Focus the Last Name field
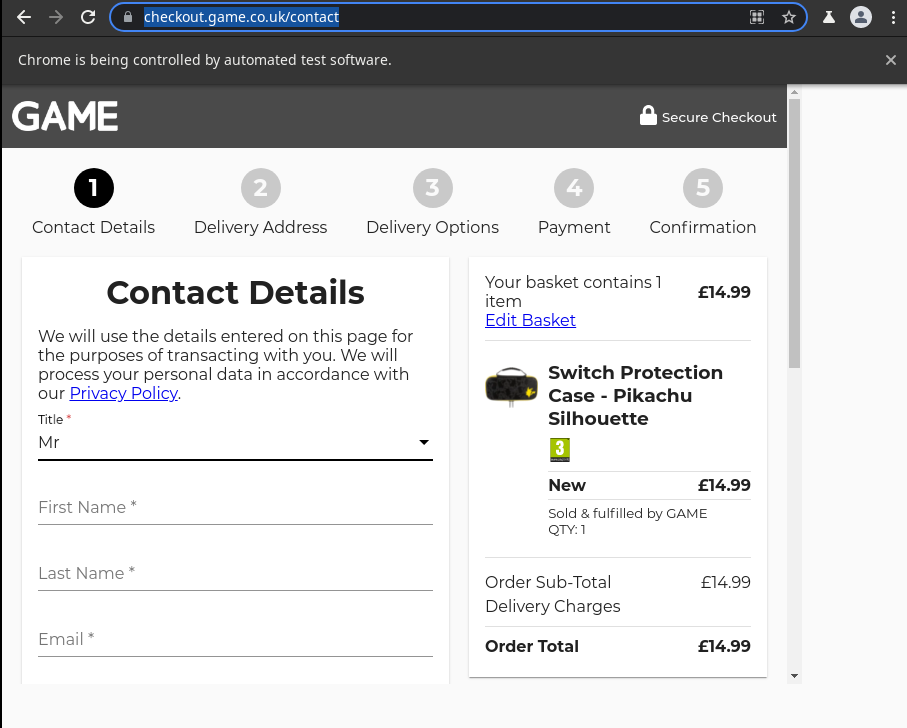This screenshot has height=728, width=907. point(235,574)
